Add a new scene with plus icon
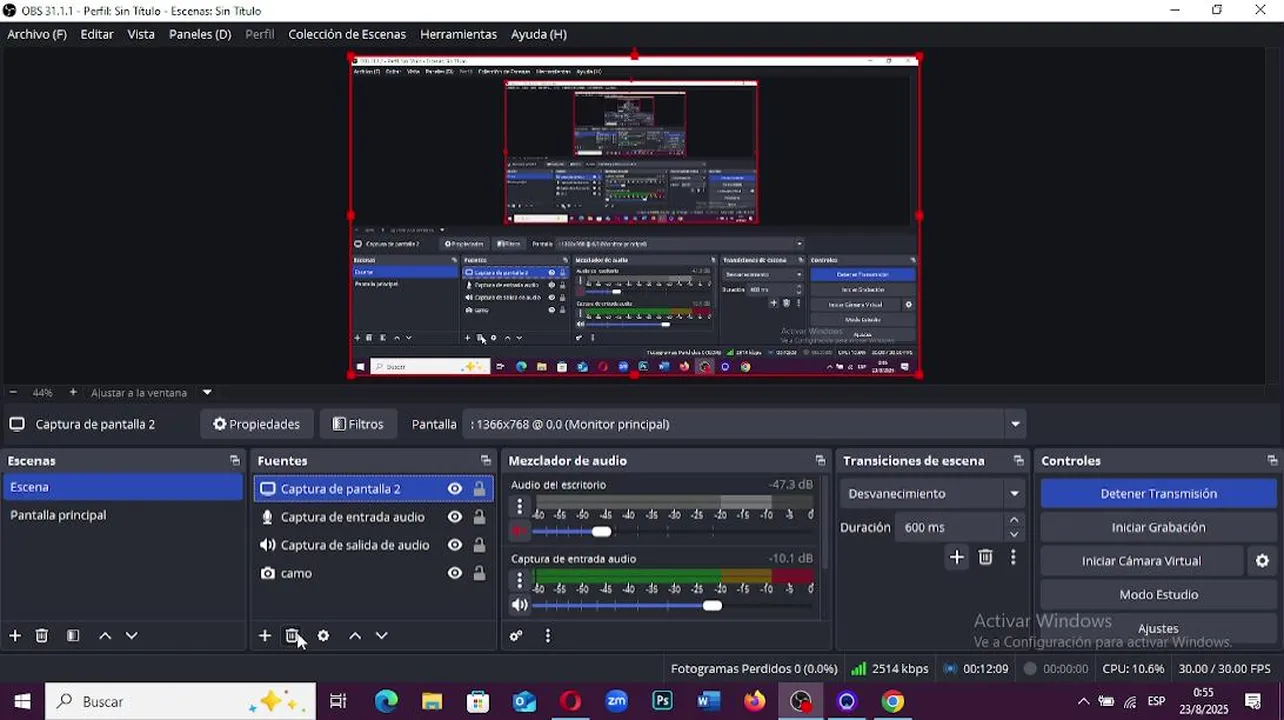This screenshot has width=1284, height=720. [15, 636]
